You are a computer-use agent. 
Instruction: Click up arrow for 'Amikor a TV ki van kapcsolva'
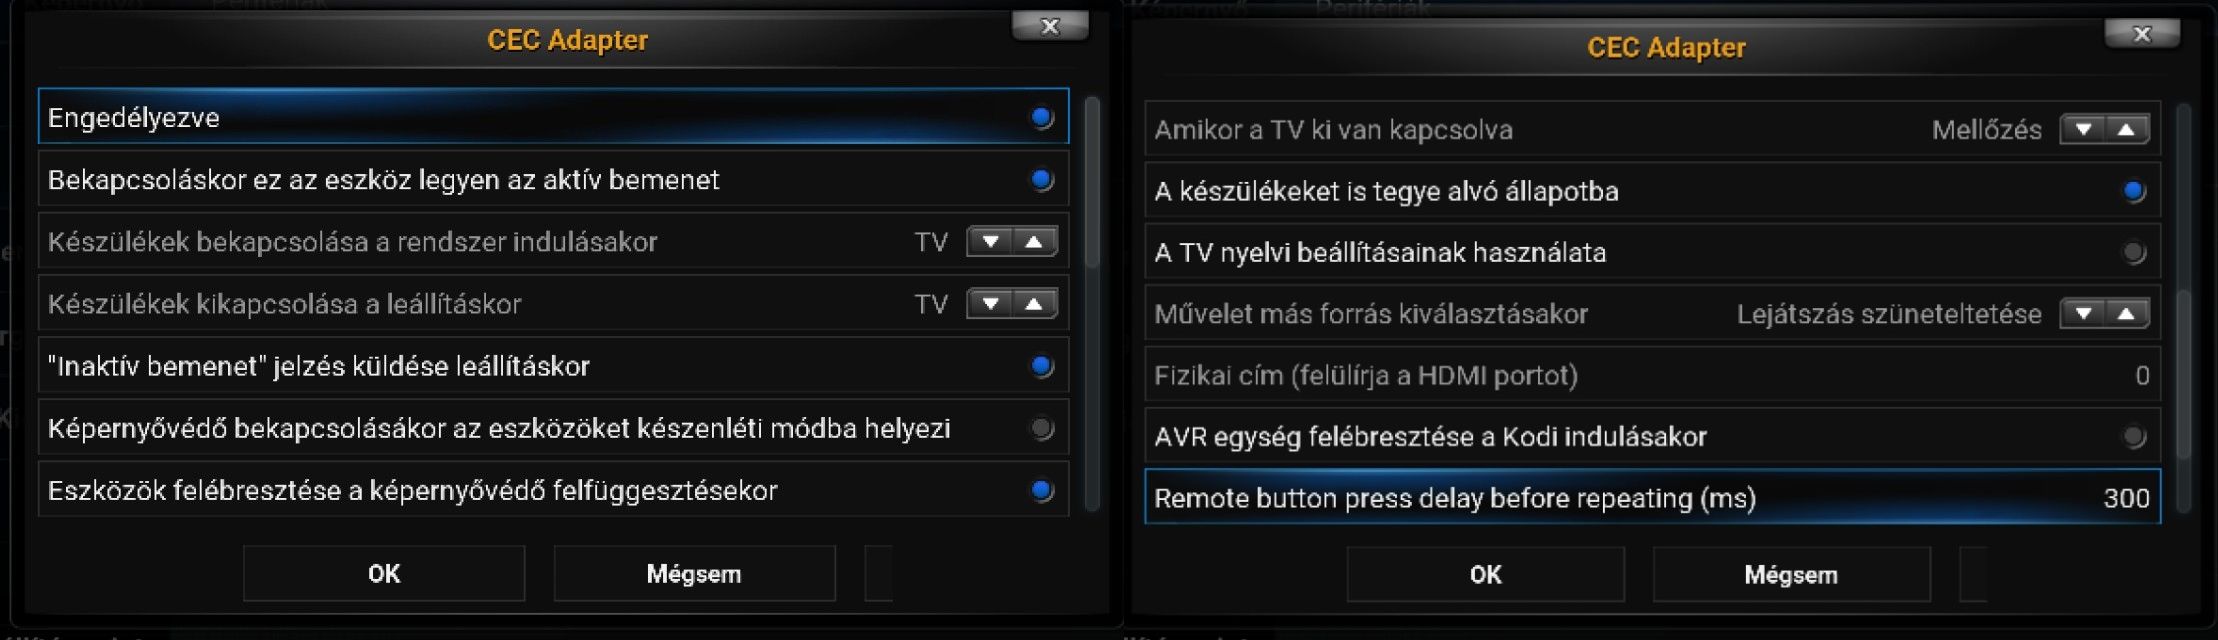2127,130
